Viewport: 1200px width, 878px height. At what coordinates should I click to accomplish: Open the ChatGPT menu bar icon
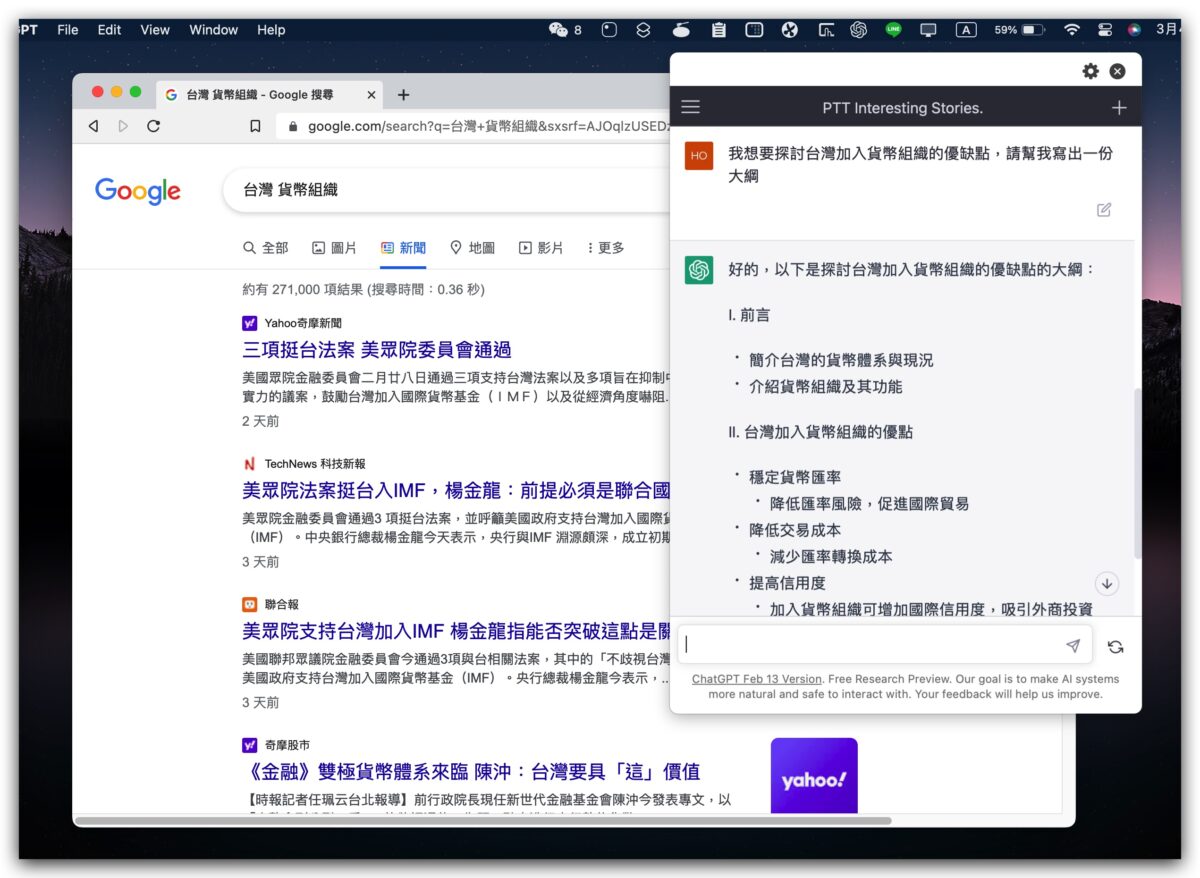[858, 30]
